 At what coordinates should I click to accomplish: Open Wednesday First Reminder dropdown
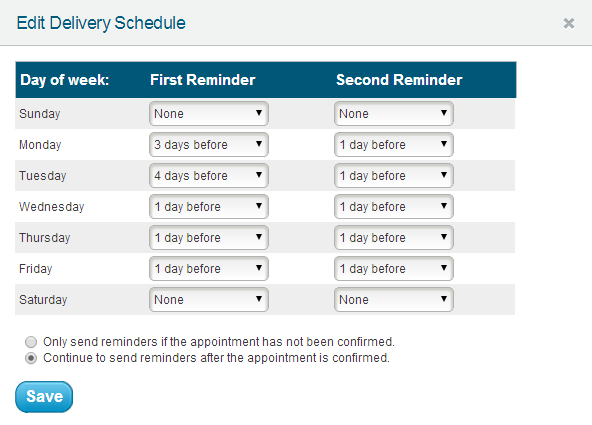[209, 206]
